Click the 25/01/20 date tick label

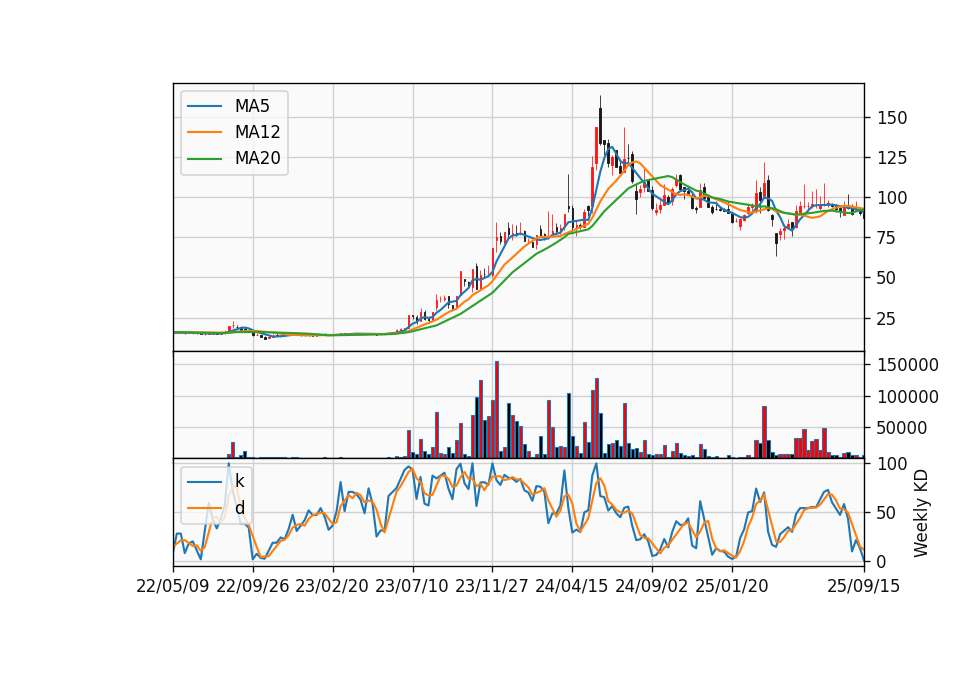pos(732,586)
